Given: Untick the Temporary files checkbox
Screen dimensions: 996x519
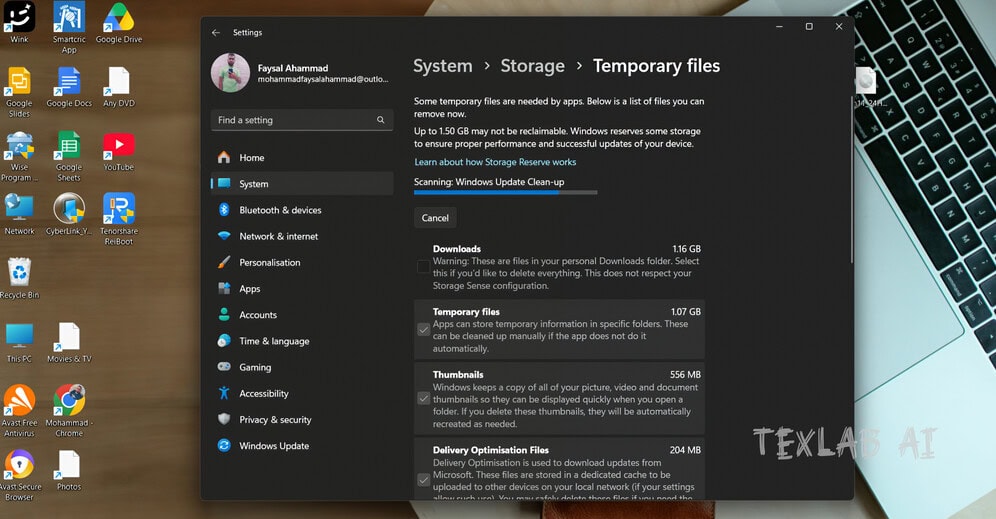Looking at the screenshot, I should coord(423,330).
